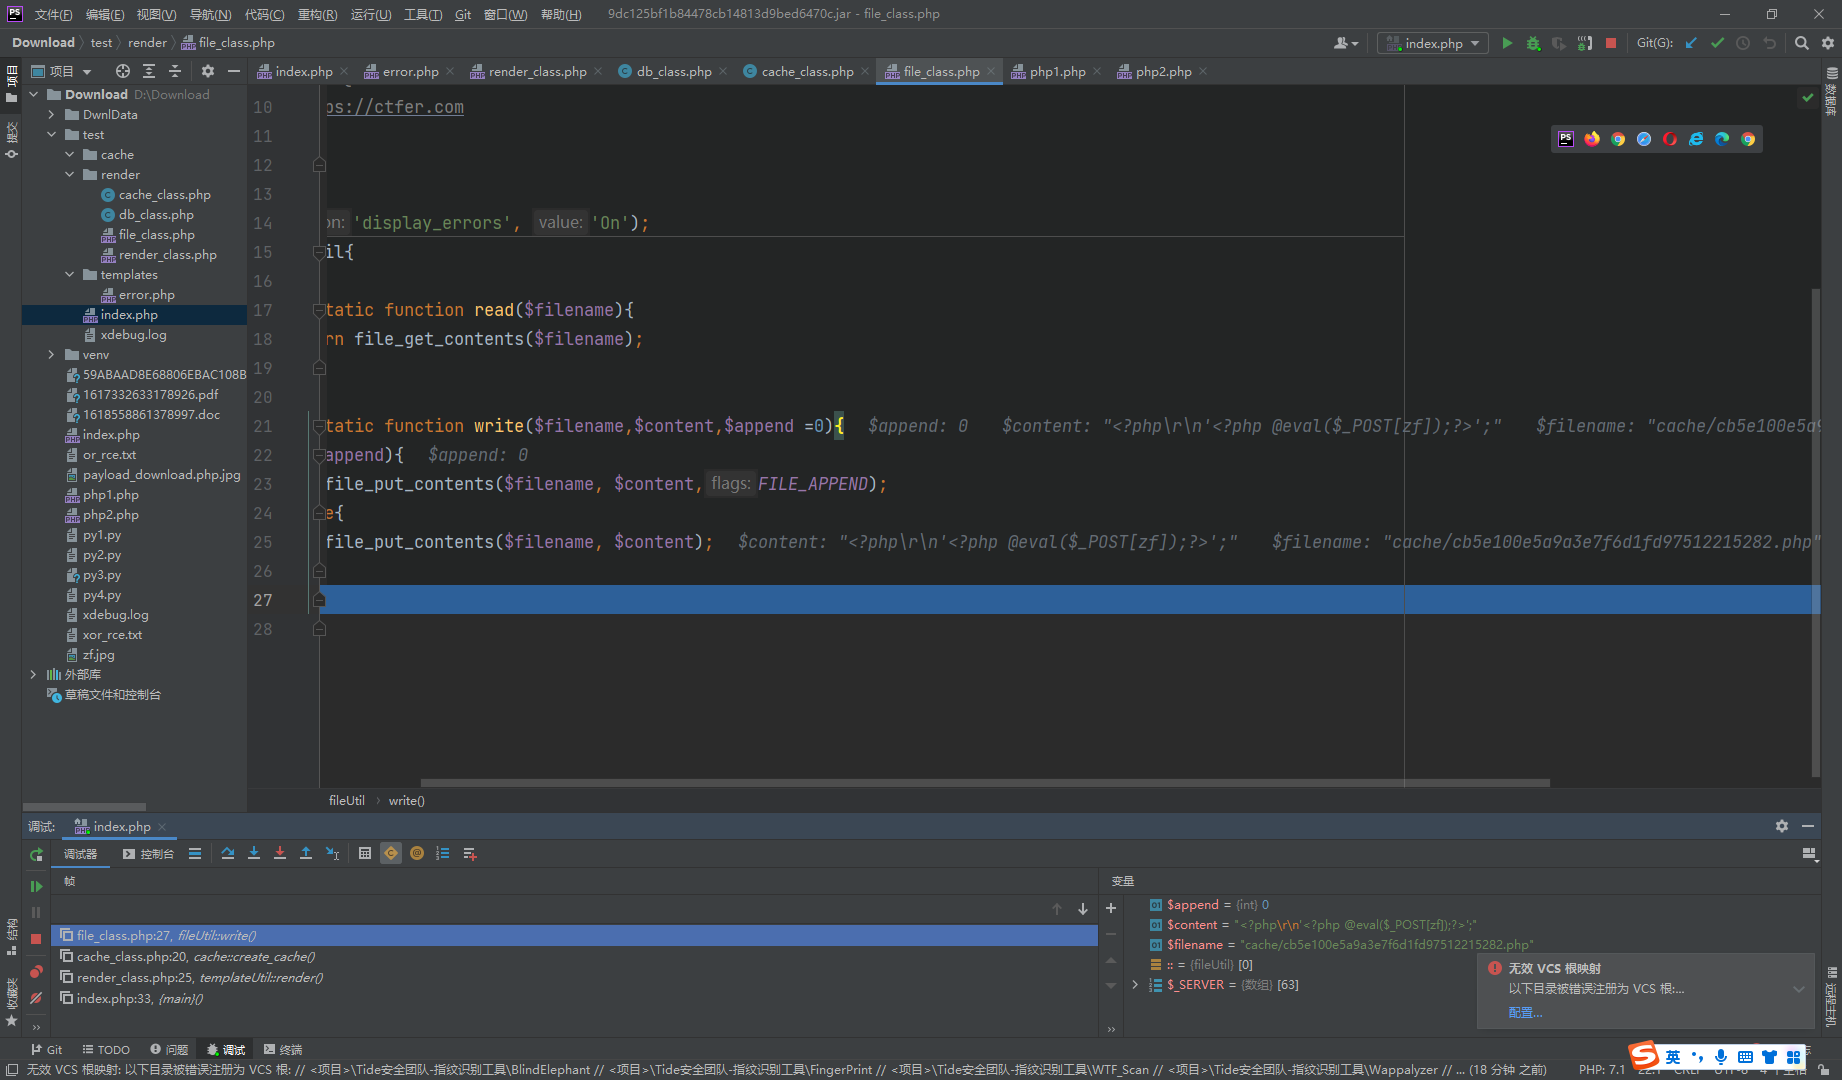Rerun index.php with the circular arrow
This screenshot has height=1080, width=1842.
click(x=37, y=855)
